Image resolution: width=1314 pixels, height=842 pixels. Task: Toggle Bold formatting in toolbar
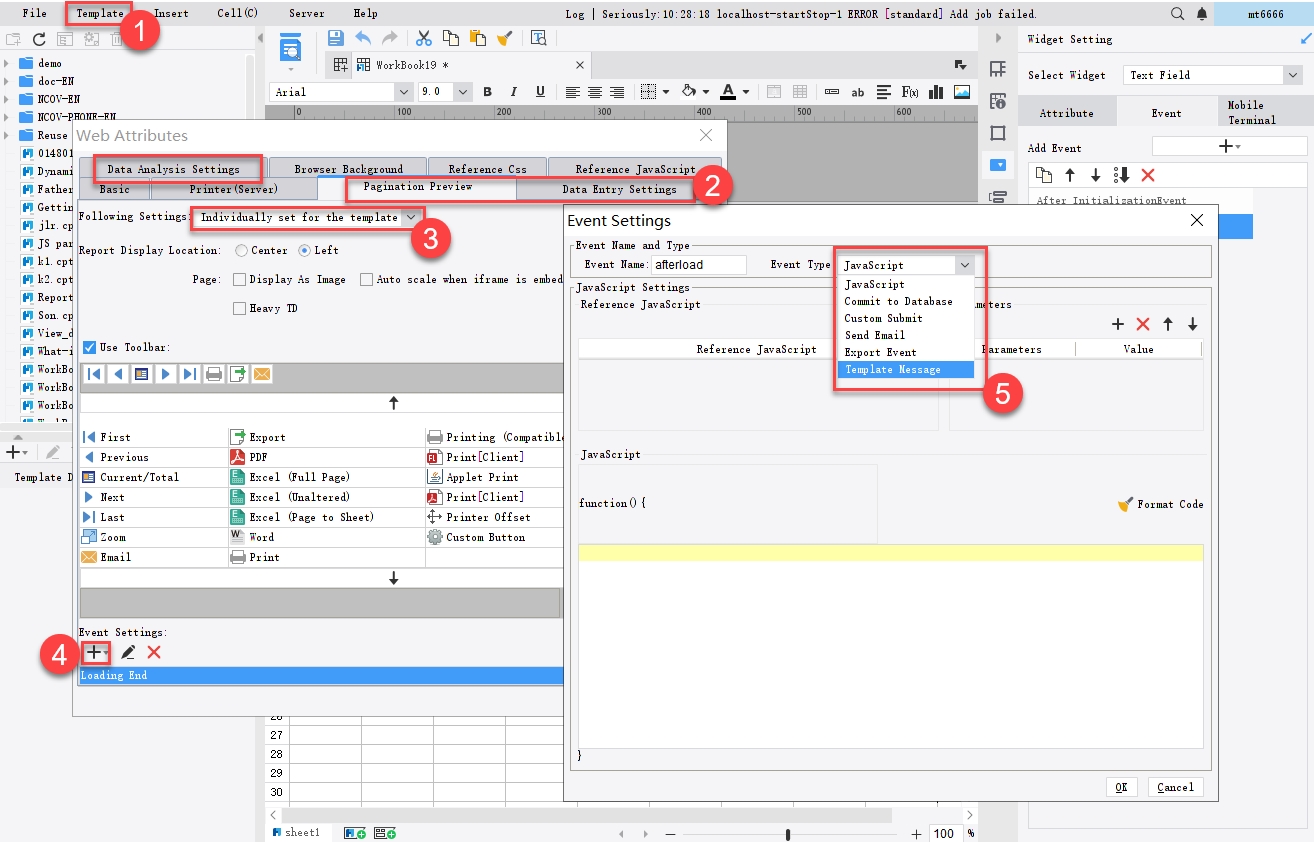click(x=488, y=92)
